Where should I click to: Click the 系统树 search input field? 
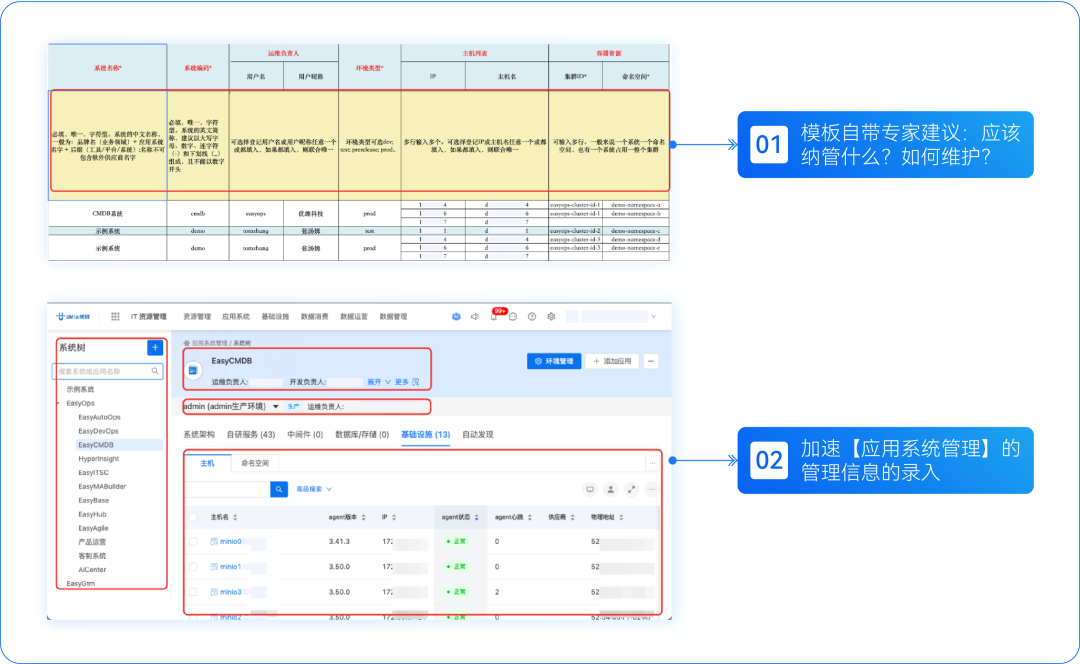[x=107, y=371]
